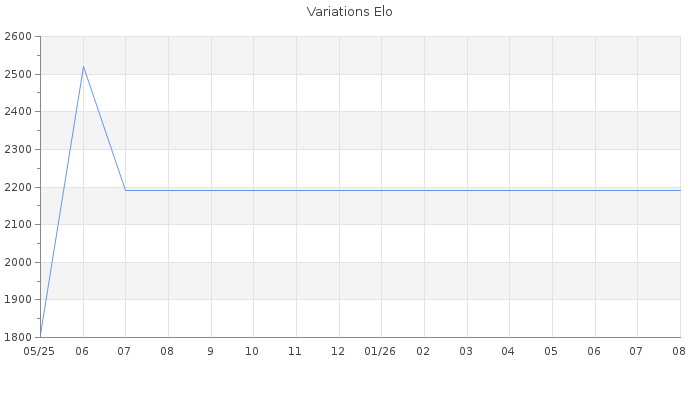
Task: Click the 2200 y-axis tick label
Action: pos(18,187)
